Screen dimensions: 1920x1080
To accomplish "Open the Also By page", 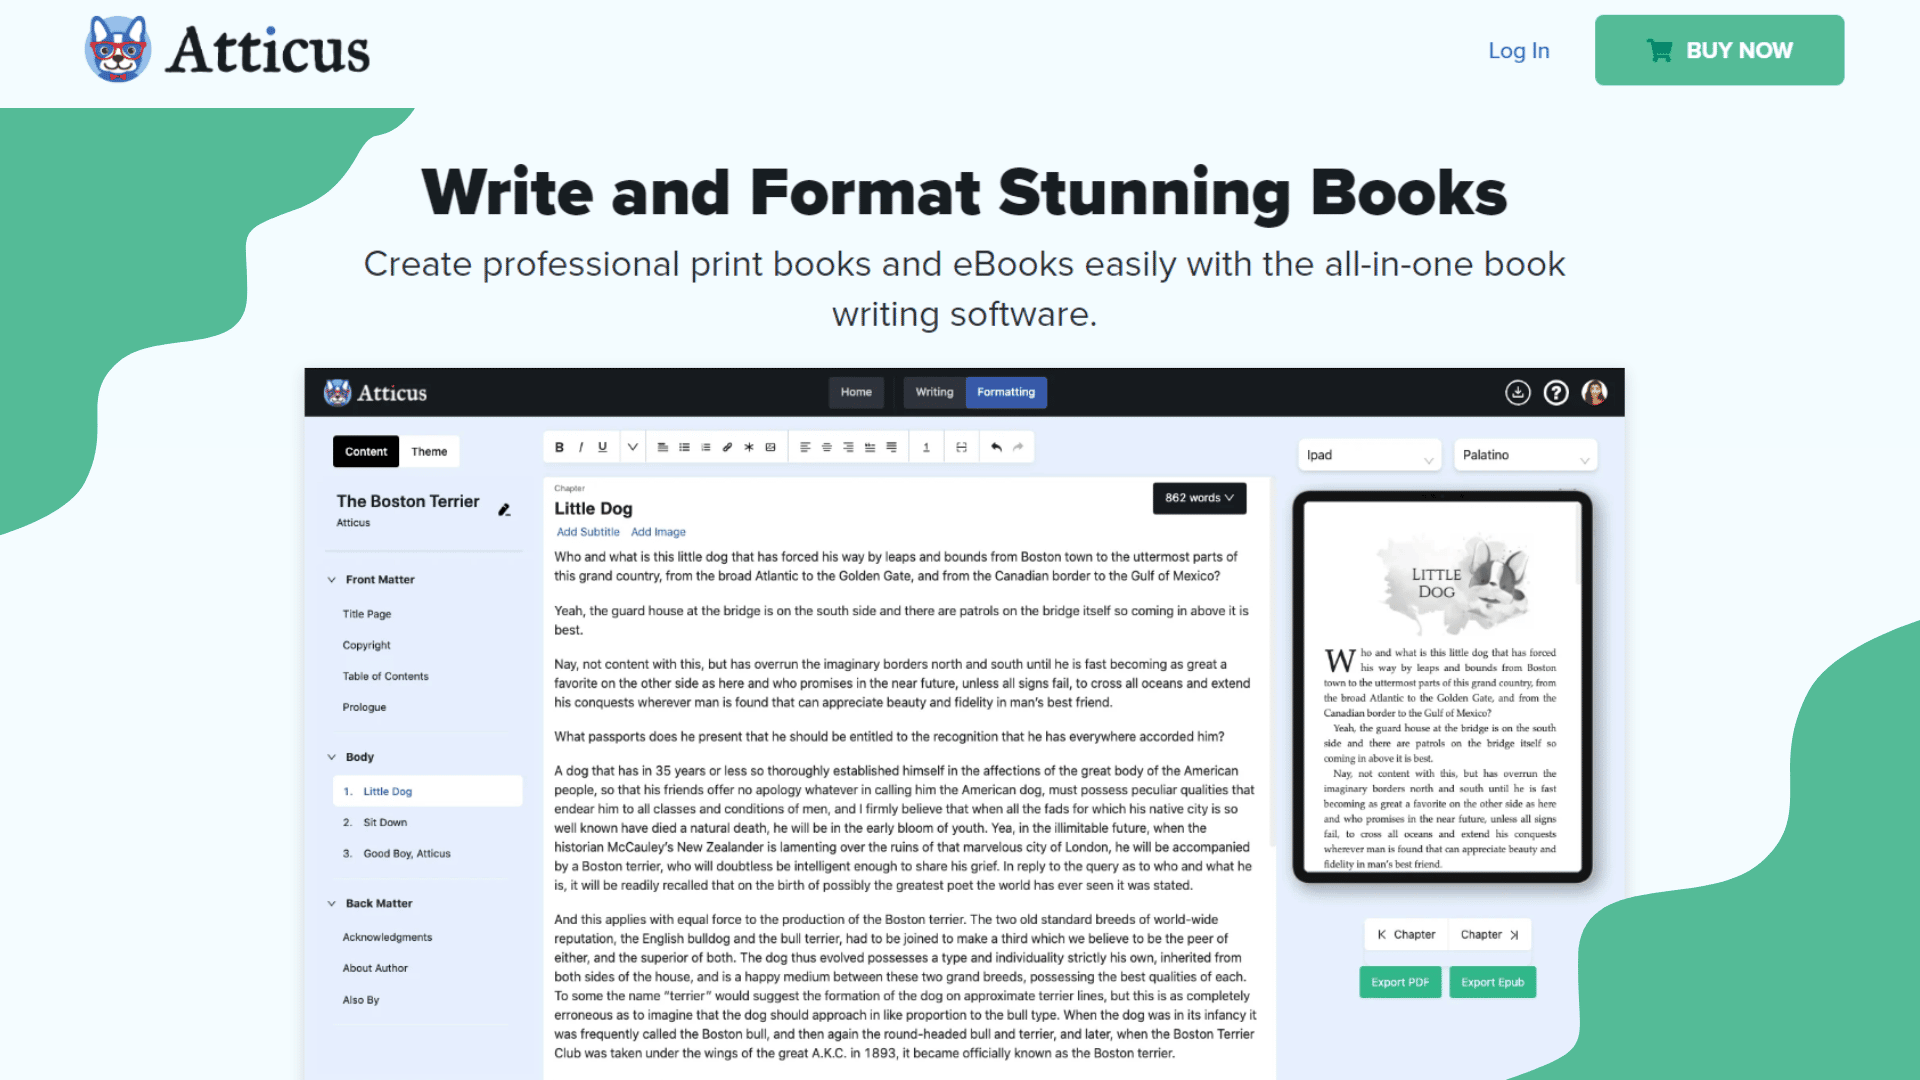I will point(360,1000).
